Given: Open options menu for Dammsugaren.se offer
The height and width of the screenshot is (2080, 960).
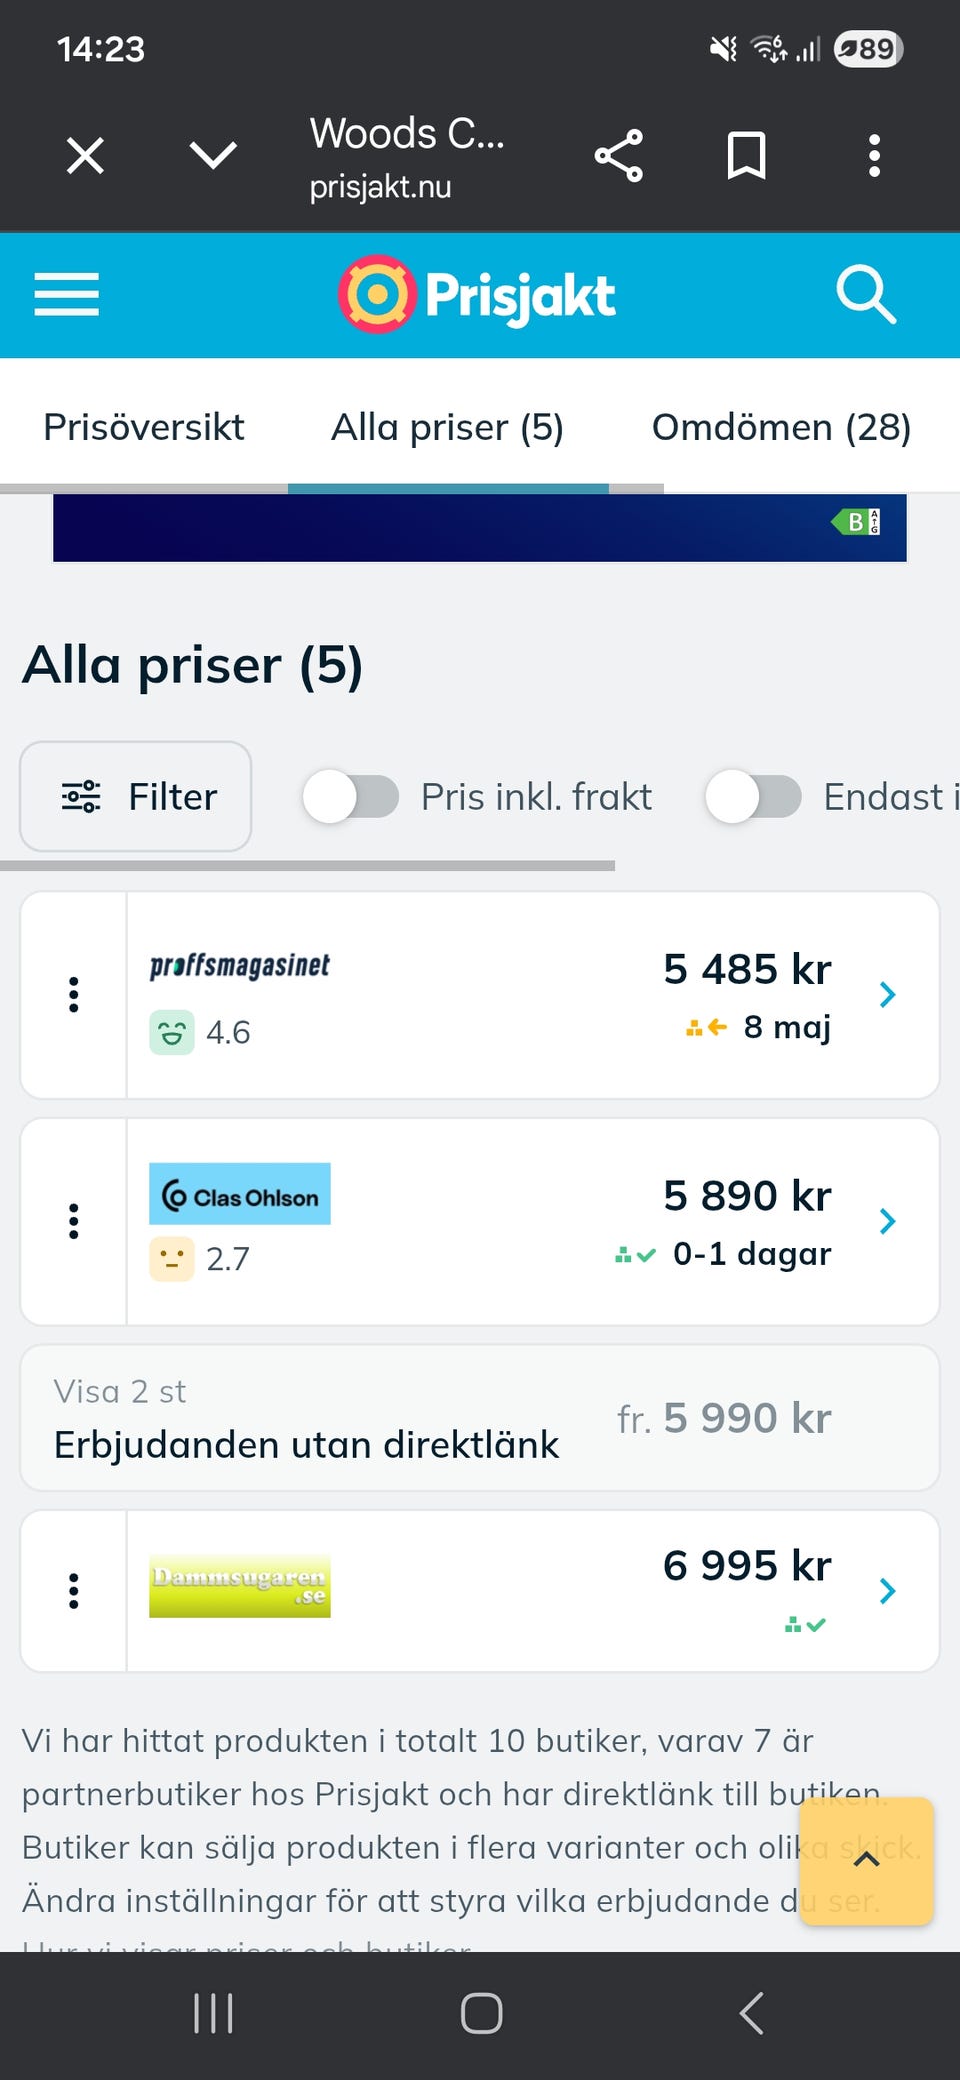Looking at the screenshot, I should click(73, 1591).
